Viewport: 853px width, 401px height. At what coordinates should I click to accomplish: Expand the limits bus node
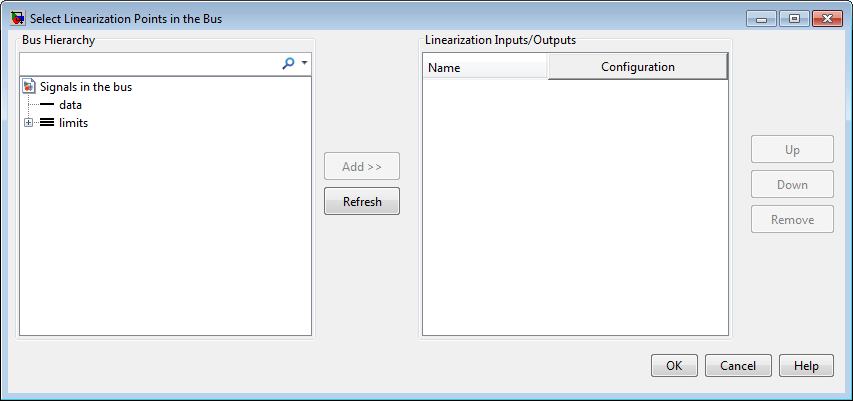[28, 123]
